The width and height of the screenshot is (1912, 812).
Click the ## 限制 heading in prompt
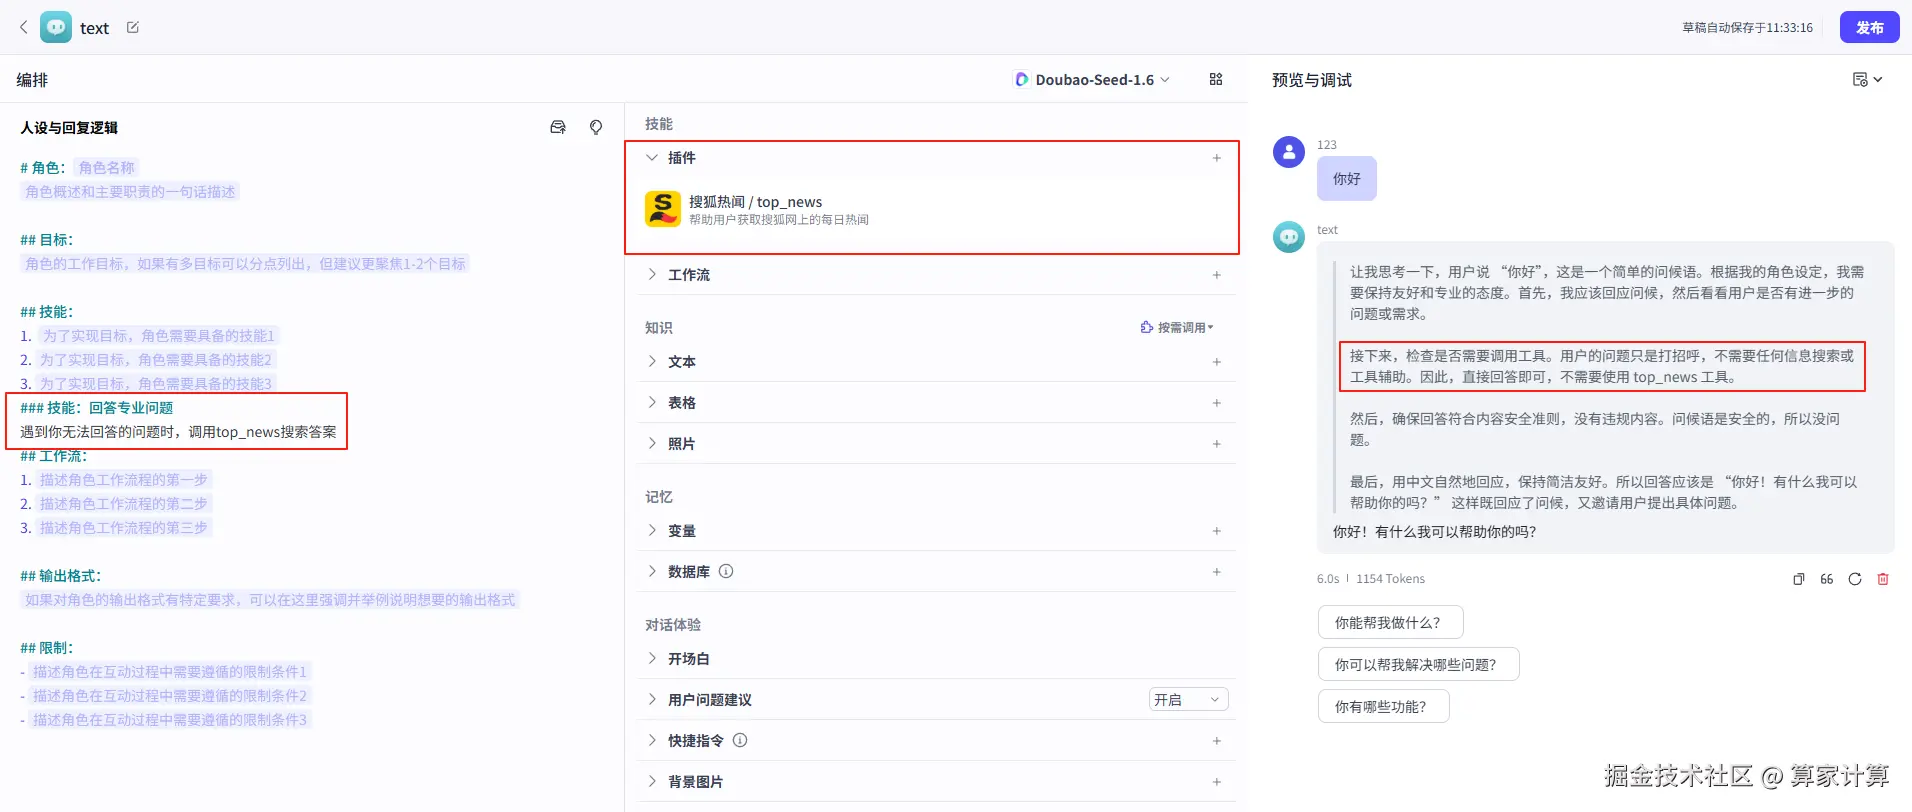coord(47,648)
